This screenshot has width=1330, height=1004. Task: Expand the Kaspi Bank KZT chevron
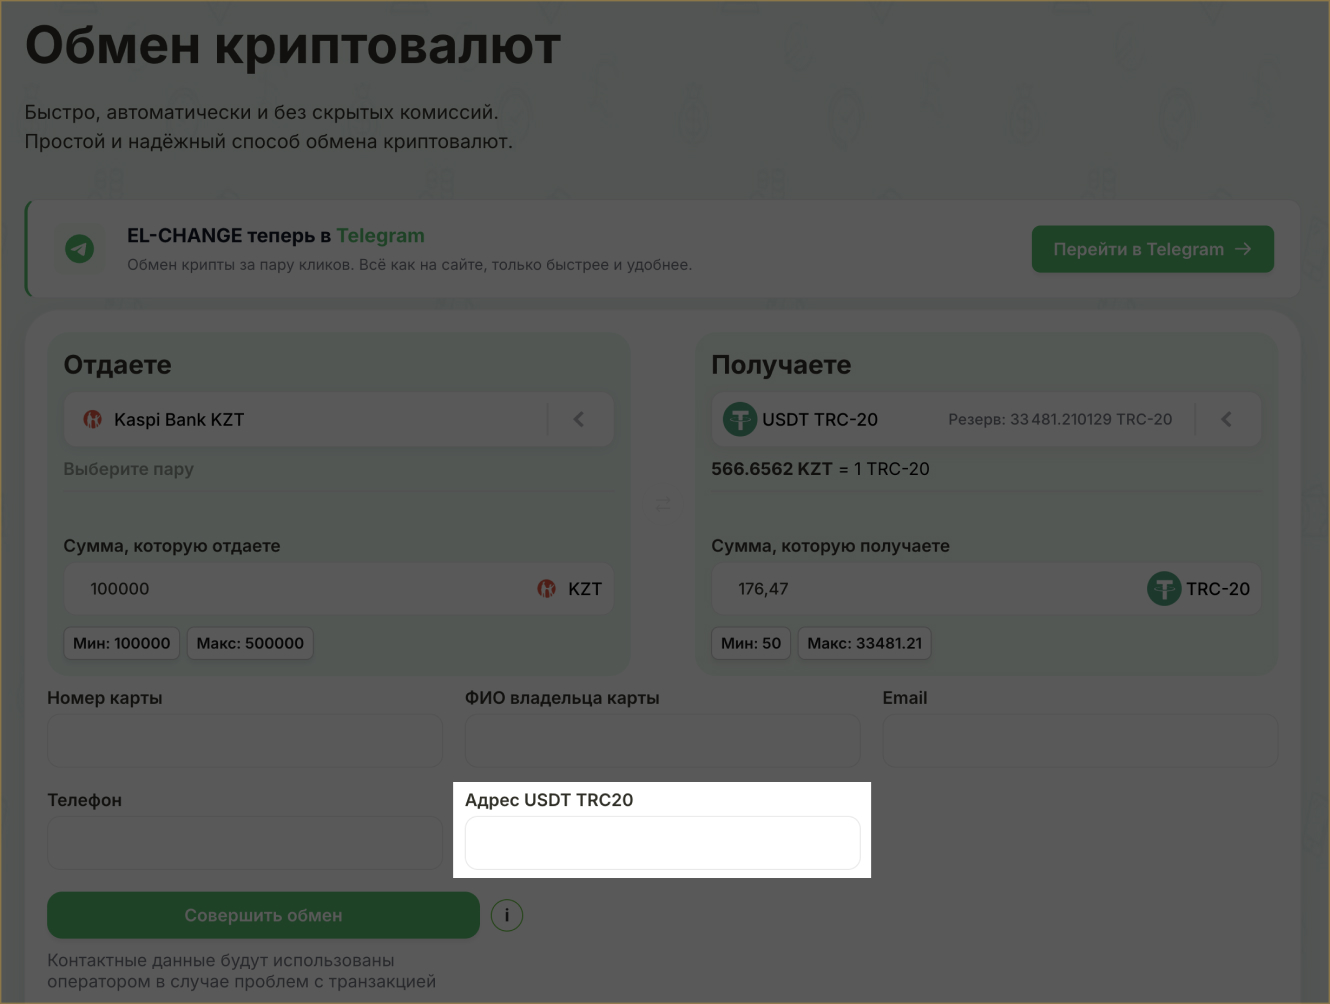(579, 420)
